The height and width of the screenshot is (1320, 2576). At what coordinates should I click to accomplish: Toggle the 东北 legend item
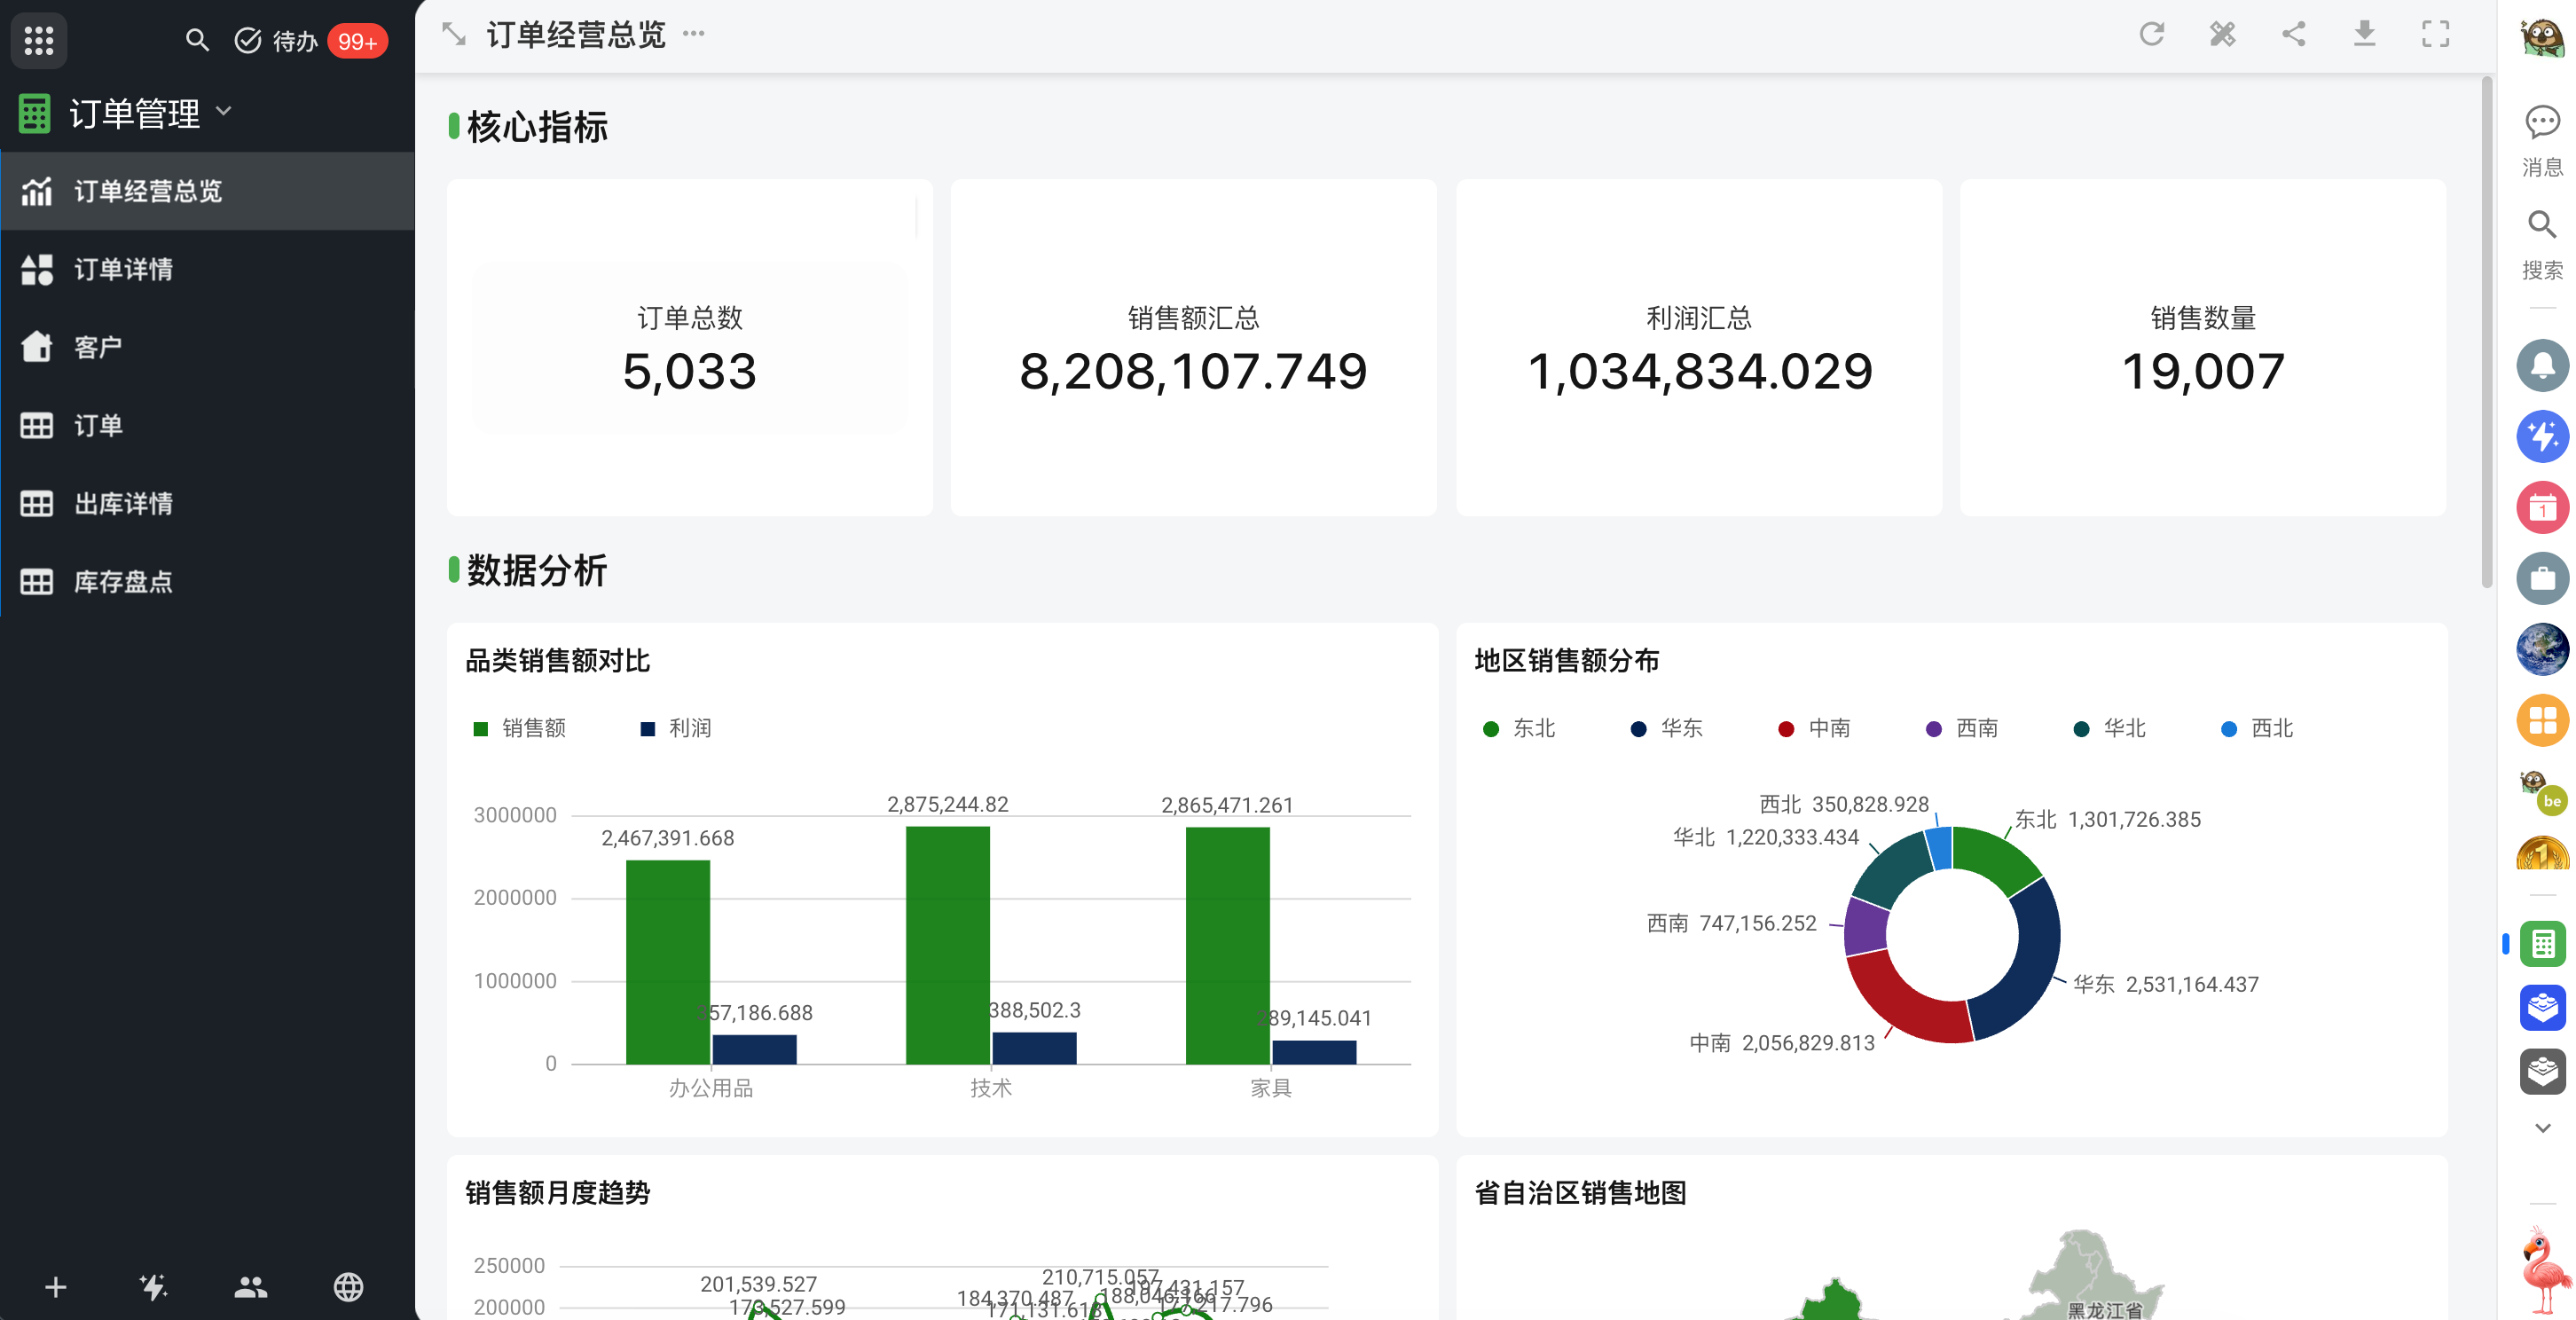pyautogui.click(x=1520, y=728)
